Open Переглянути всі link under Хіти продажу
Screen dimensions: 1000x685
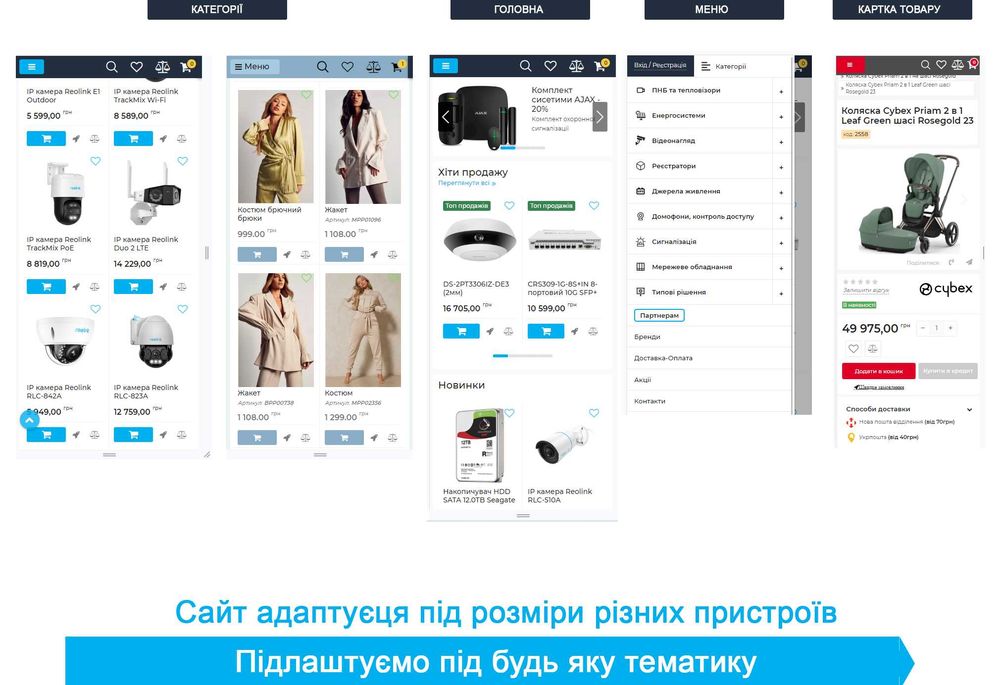[x=467, y=183]
